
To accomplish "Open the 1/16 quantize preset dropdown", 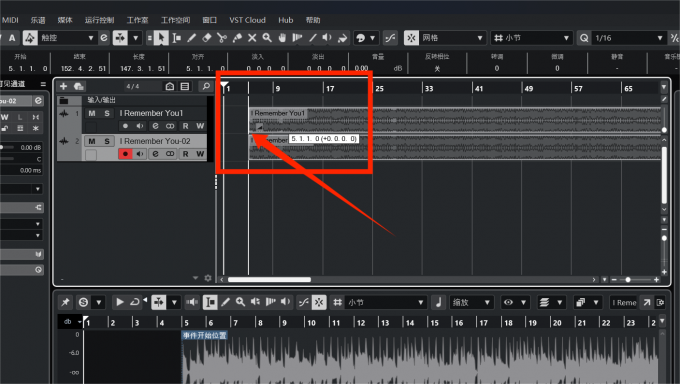I will [628, 38].
